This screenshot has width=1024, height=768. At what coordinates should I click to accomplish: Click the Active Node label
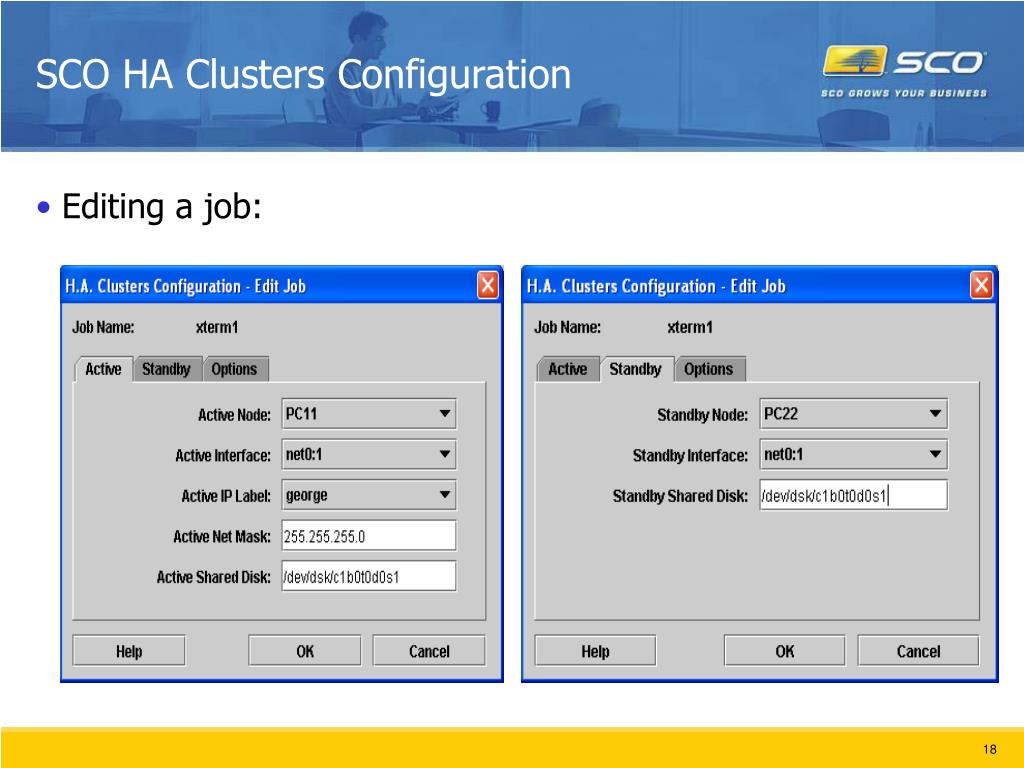(x=234, y=415)
